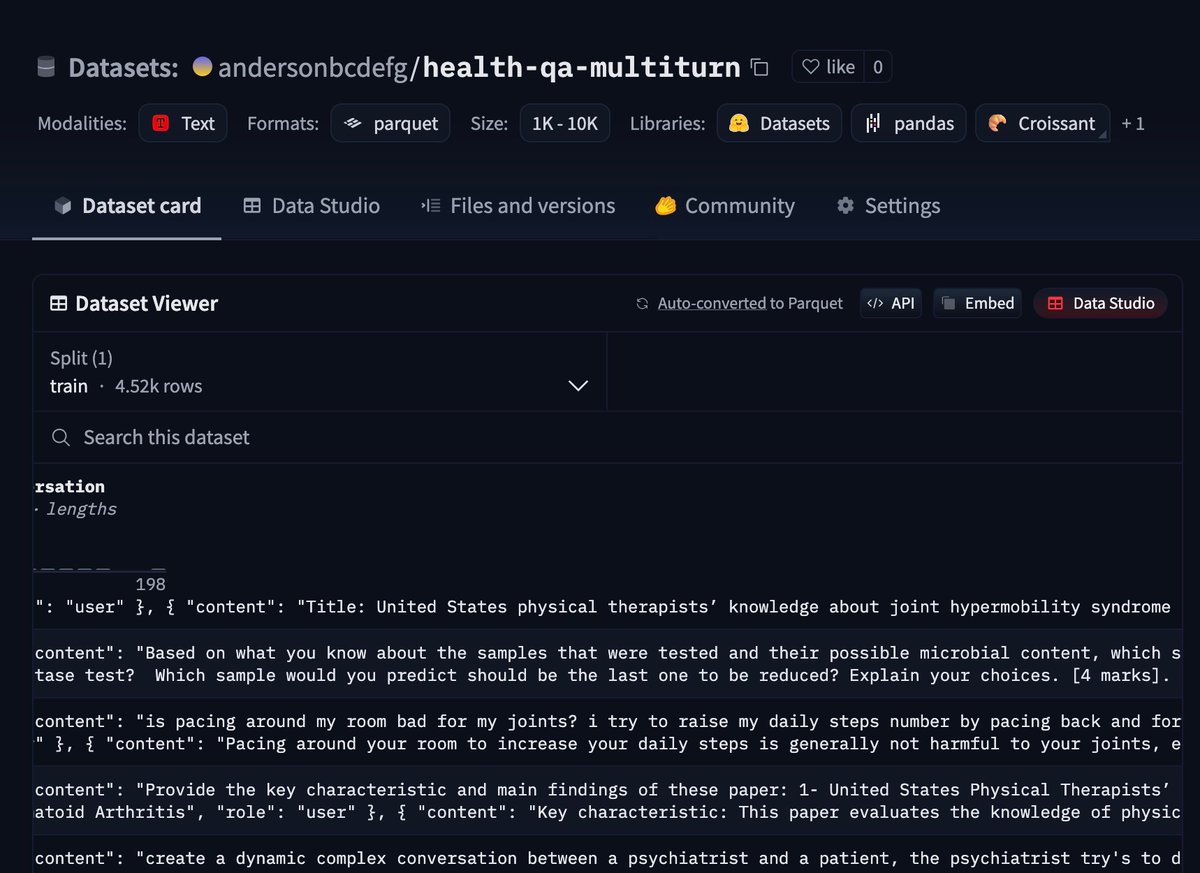Open Files and versions tab

518,206
